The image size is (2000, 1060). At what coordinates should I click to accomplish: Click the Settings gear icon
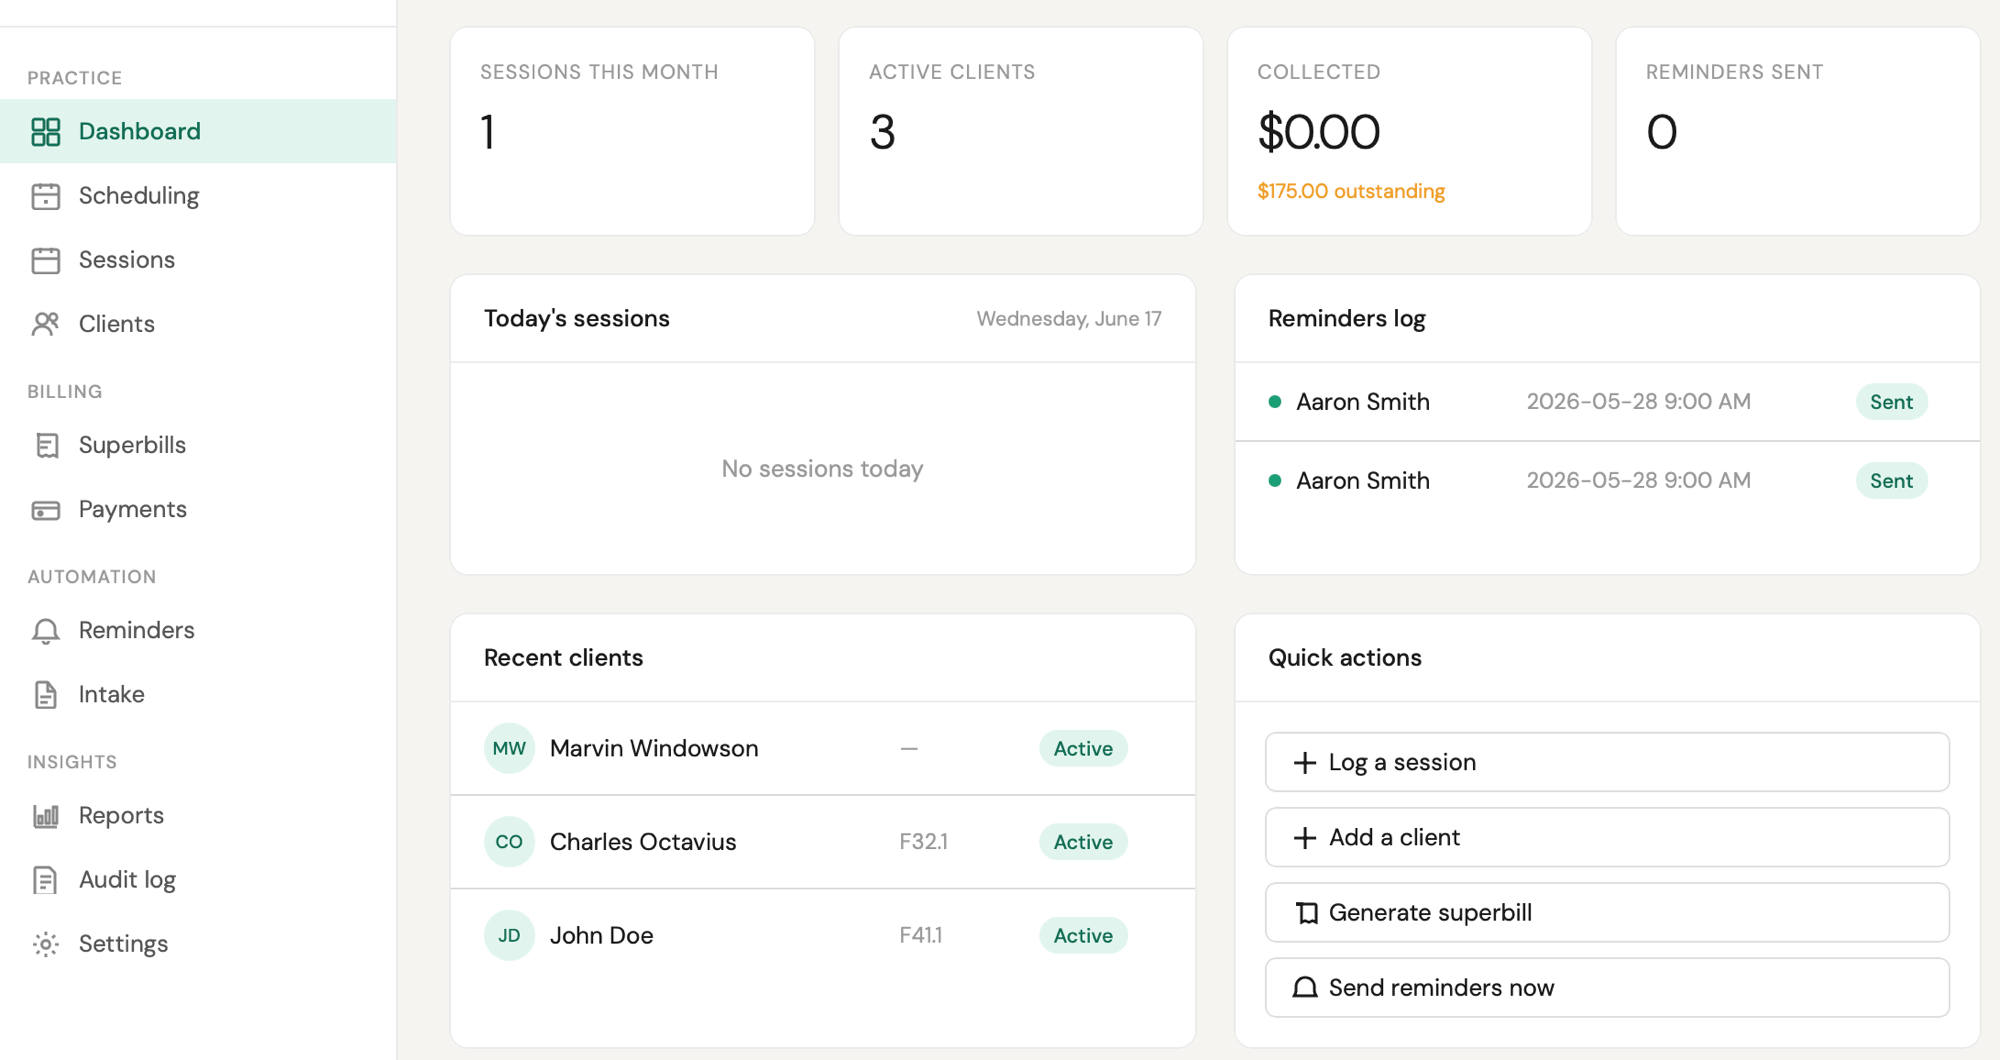point(46,944)
